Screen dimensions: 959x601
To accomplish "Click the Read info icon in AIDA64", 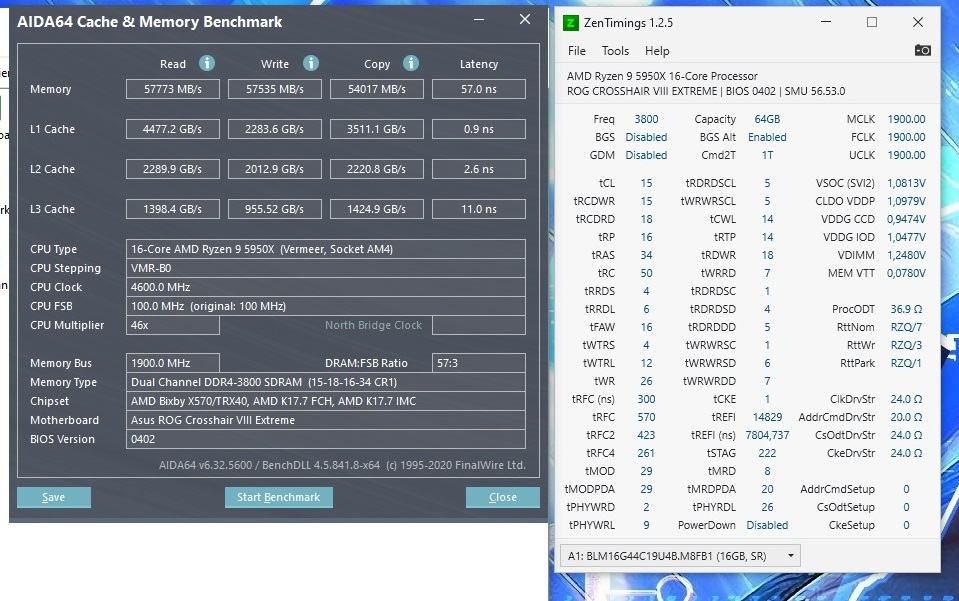I will point(207,63).
